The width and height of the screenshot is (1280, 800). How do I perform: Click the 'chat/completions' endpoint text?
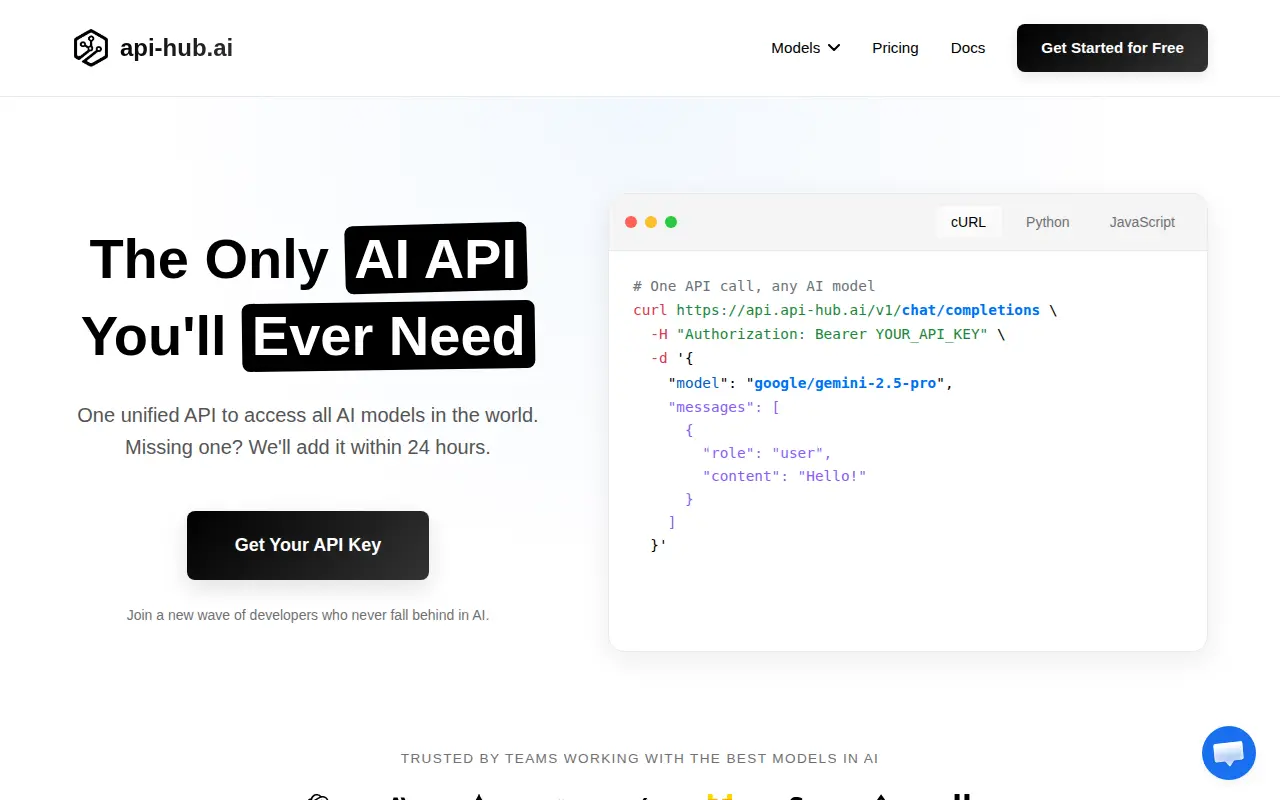pos(971,310)
